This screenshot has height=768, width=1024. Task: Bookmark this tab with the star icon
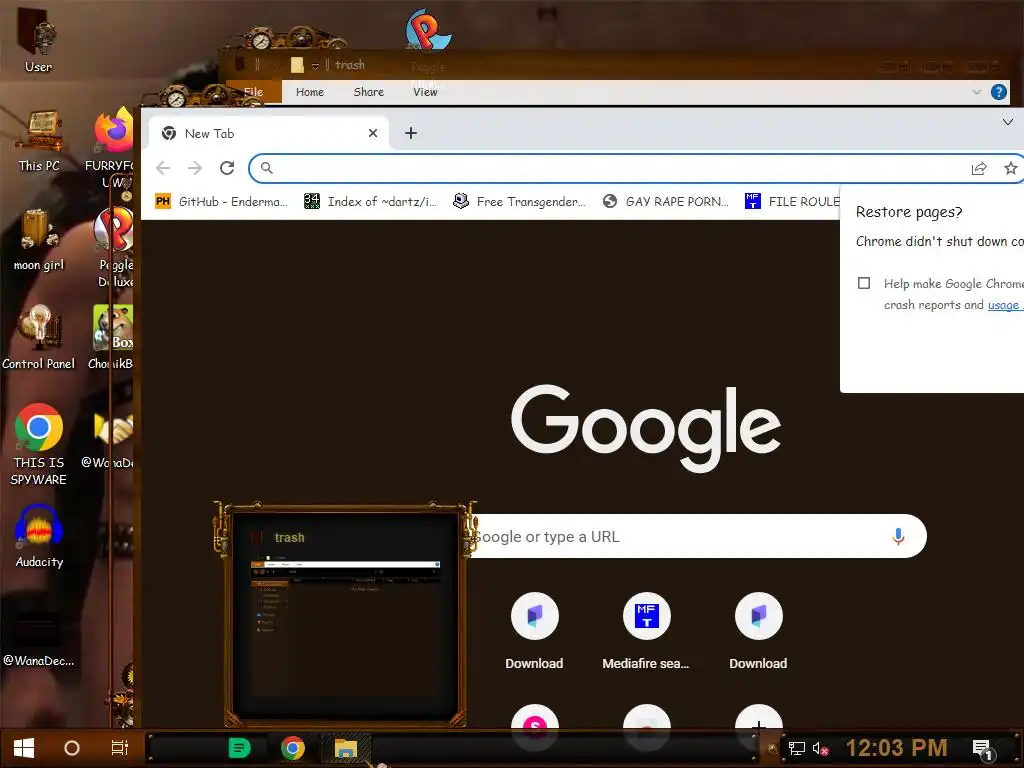click(x=1010, y=168)
